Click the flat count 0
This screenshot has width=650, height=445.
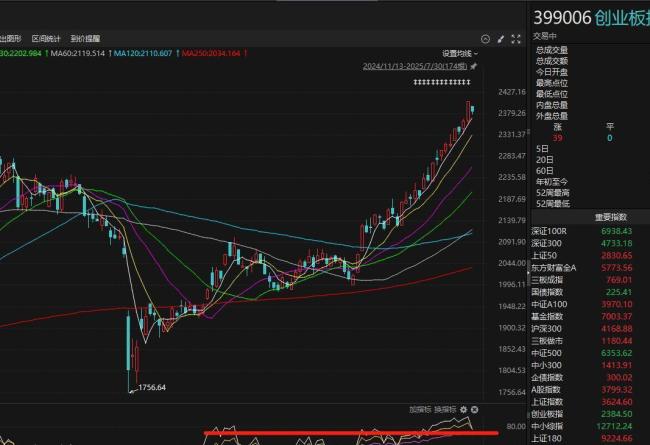[609, 138]
